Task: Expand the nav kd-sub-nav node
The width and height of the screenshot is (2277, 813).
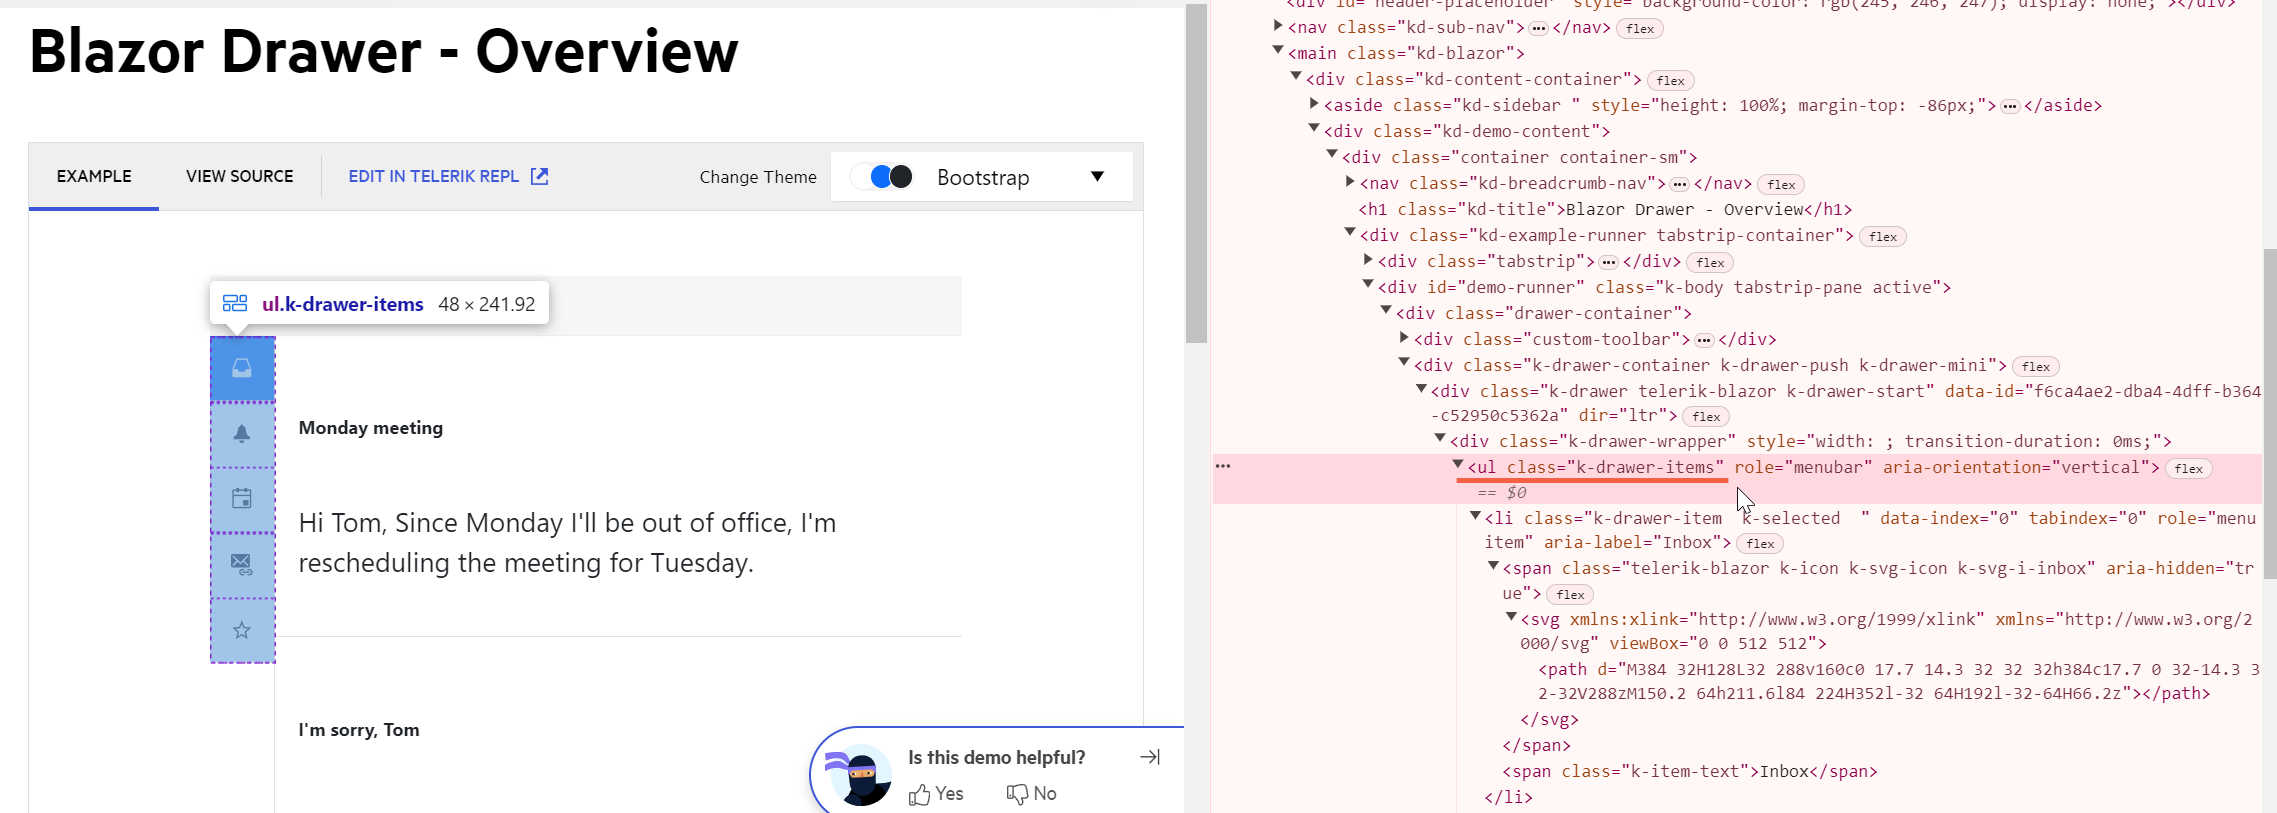Action: tap(1278, 26)
